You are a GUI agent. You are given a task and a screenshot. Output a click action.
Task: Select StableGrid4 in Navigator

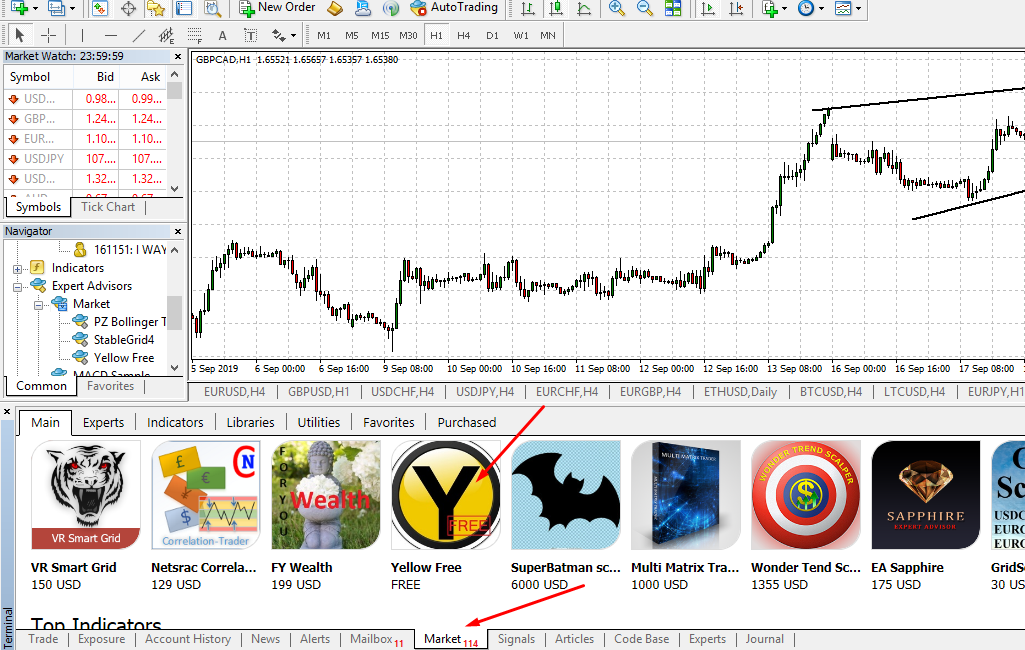click(124, 340)
